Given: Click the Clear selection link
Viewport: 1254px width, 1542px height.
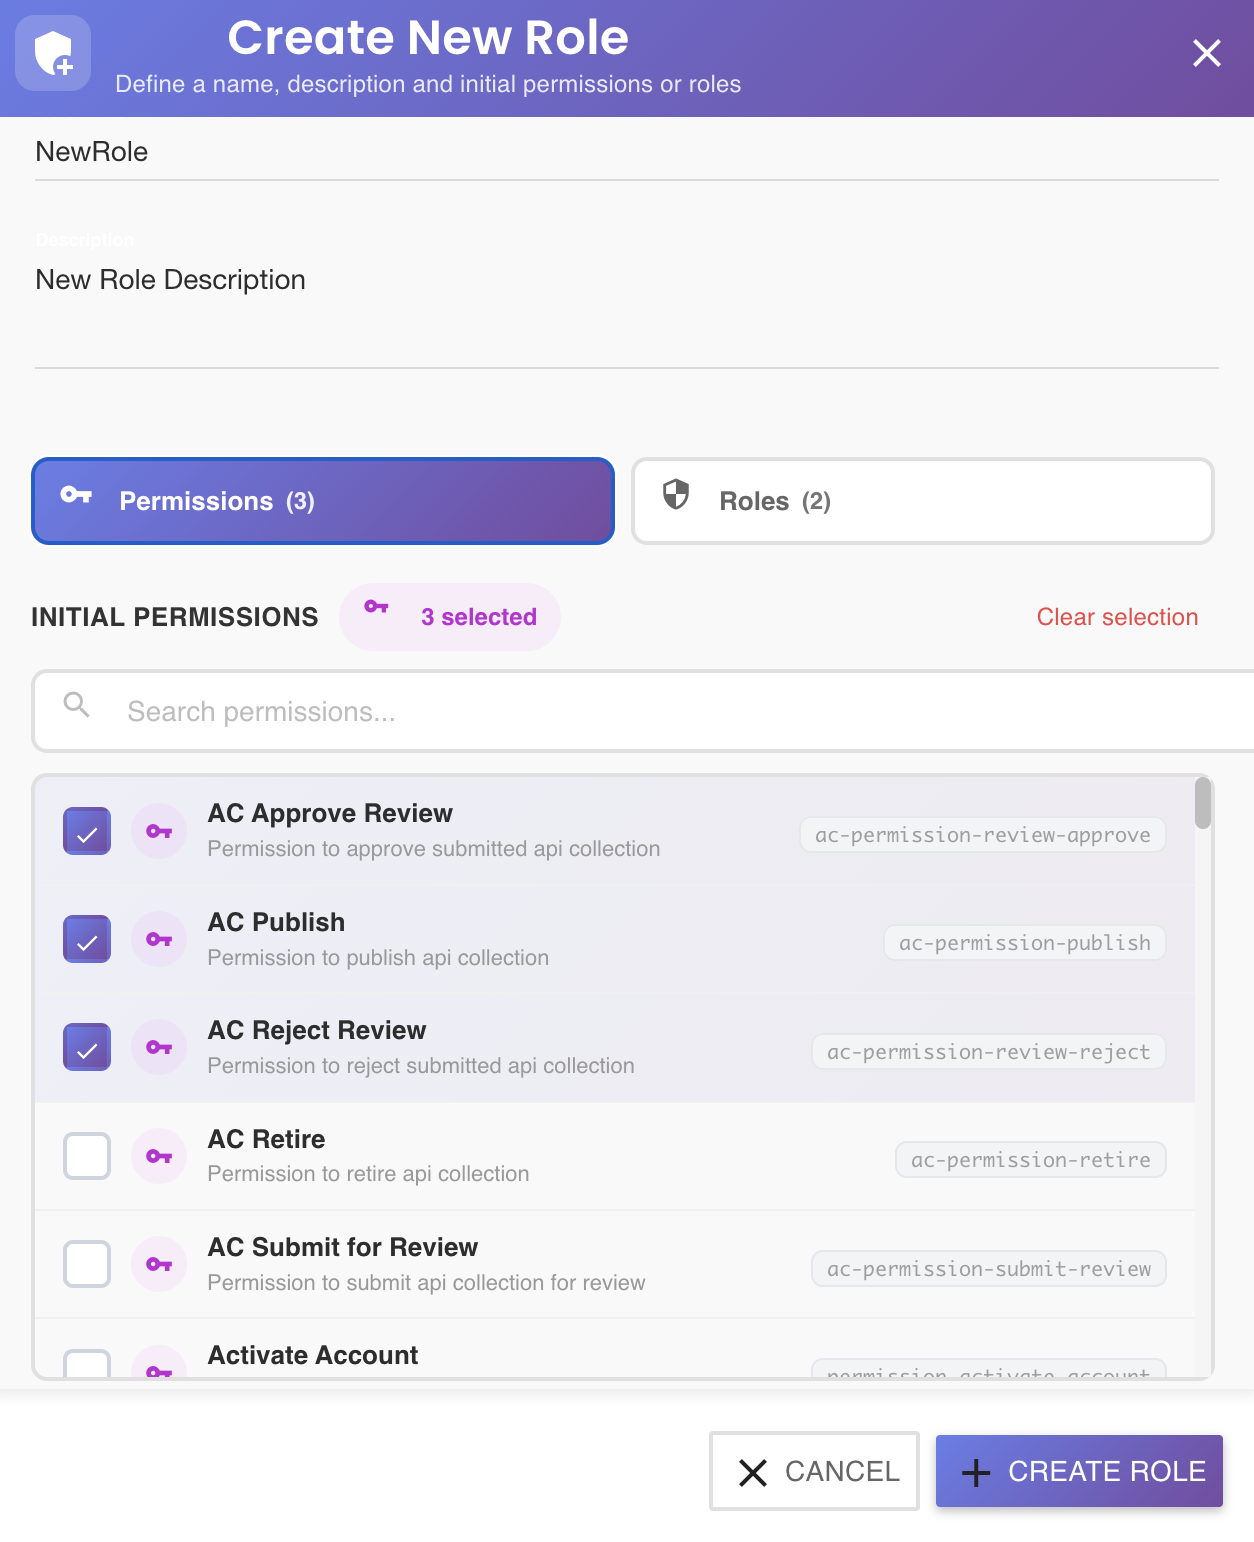Looking at the screenshot, I should [1117, 617].
